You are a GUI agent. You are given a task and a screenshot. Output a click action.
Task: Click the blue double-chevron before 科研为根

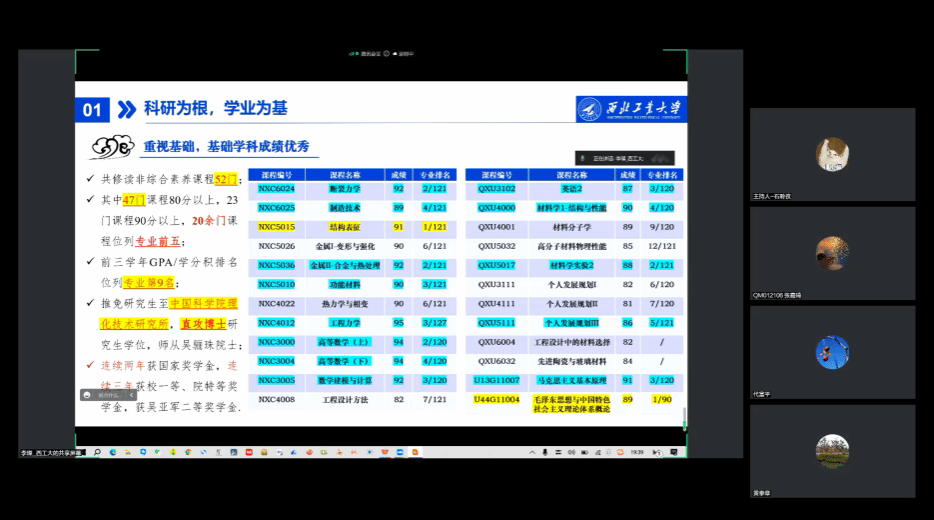tap(126, 109)
